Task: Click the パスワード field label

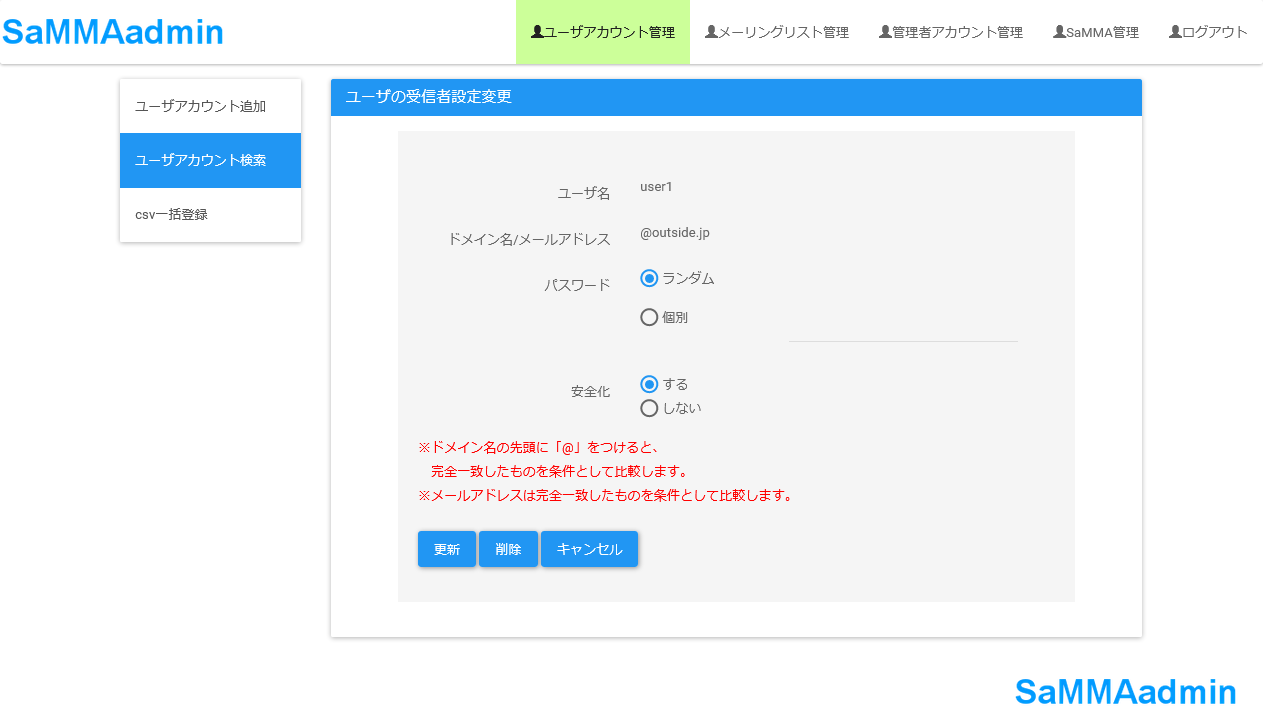Action: click(x=577, y=285)
